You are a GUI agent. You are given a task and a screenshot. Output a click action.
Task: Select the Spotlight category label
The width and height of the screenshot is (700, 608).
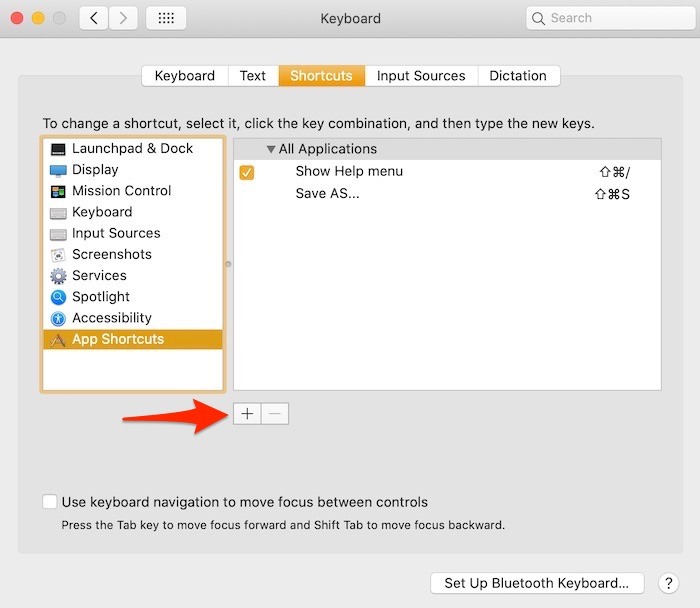pos(101,297)
